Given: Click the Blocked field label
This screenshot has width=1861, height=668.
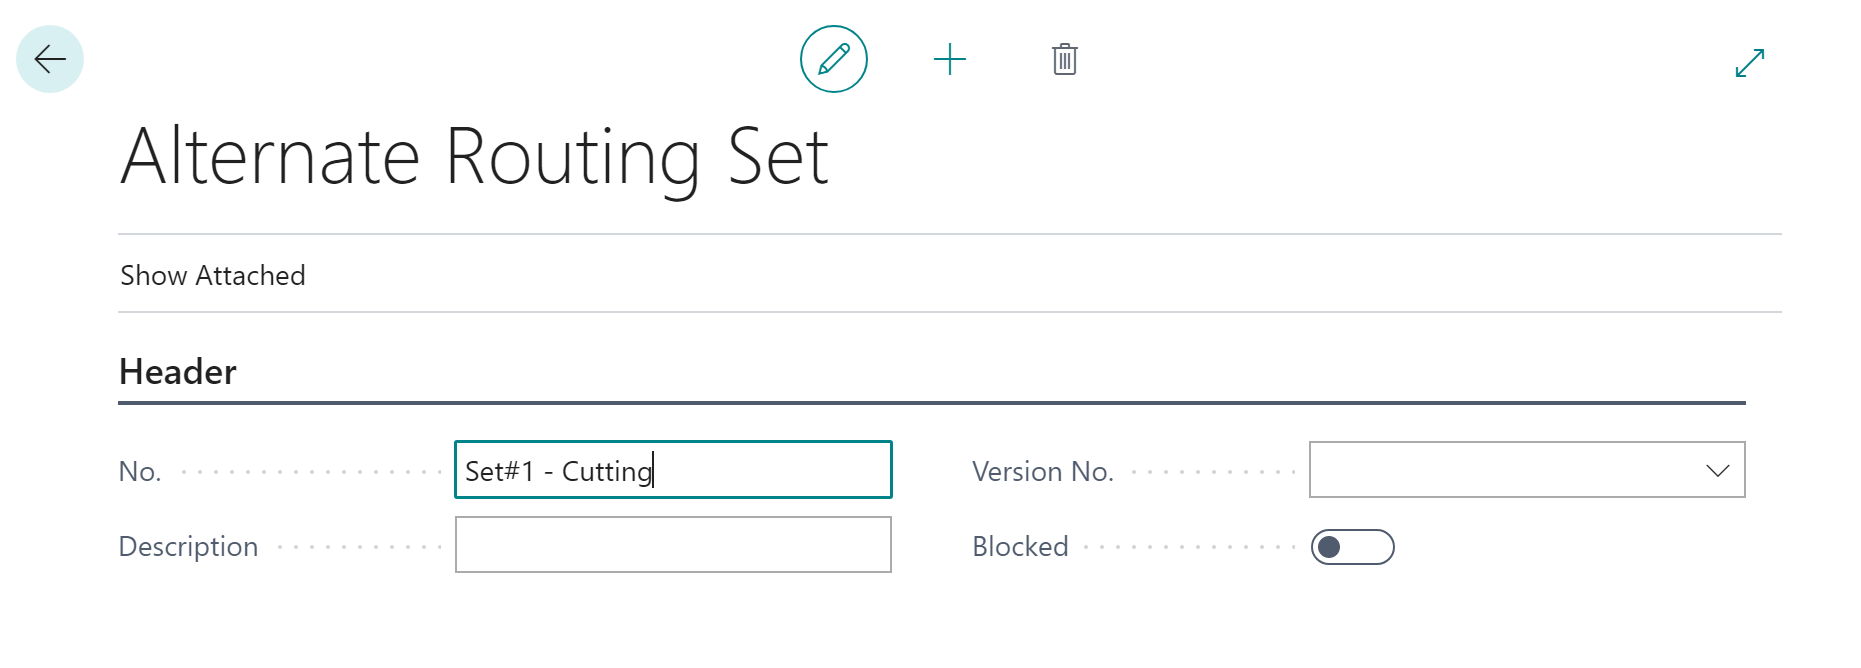Looking at the screenshot, I should point(1020,547).
